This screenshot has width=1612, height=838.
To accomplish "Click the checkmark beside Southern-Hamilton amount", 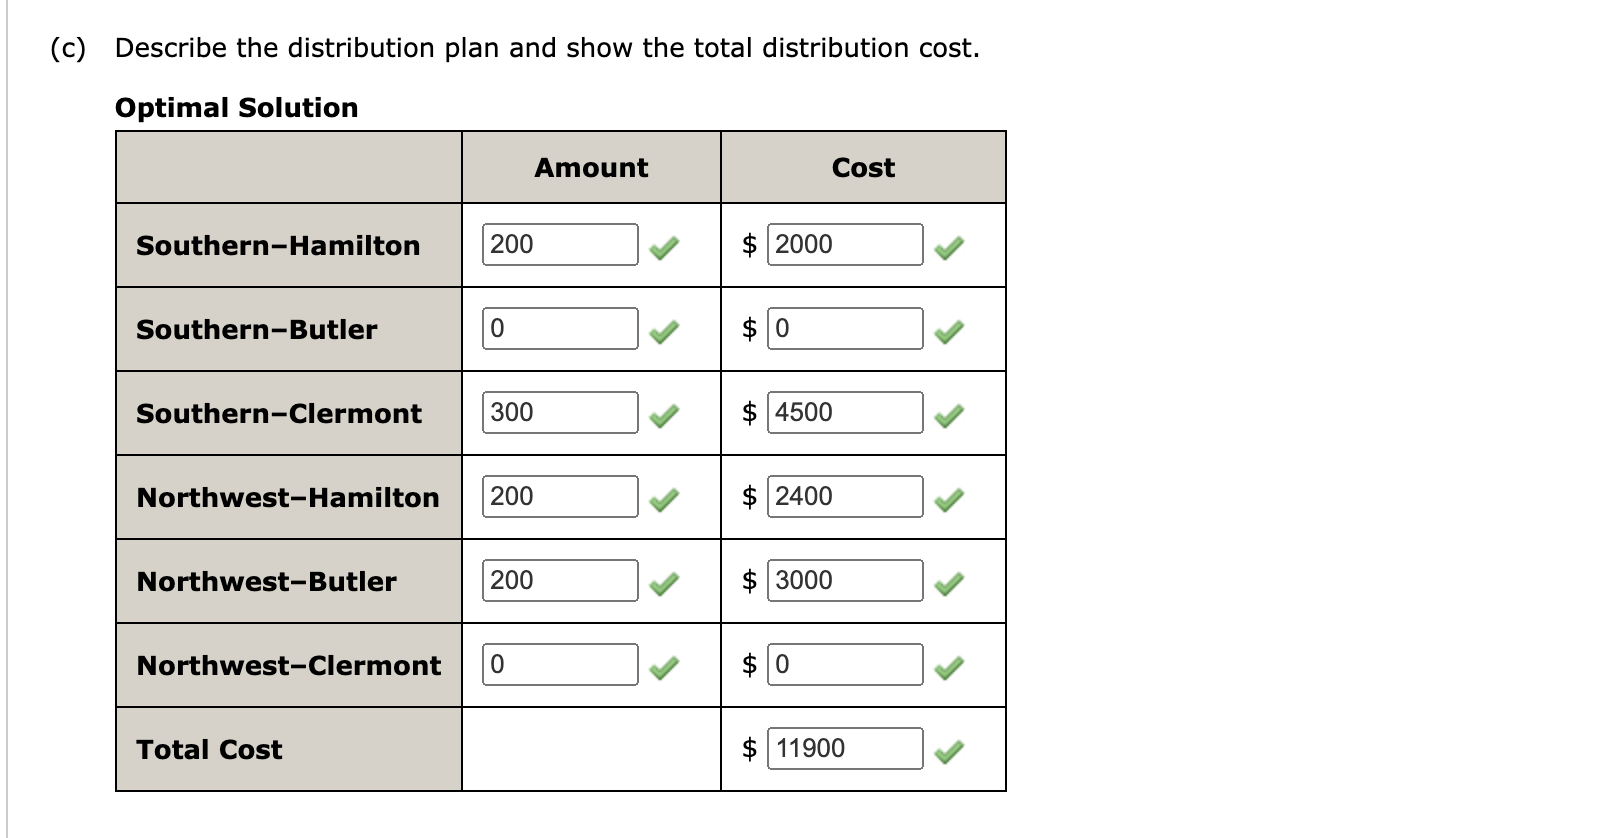I will (667, 244).
